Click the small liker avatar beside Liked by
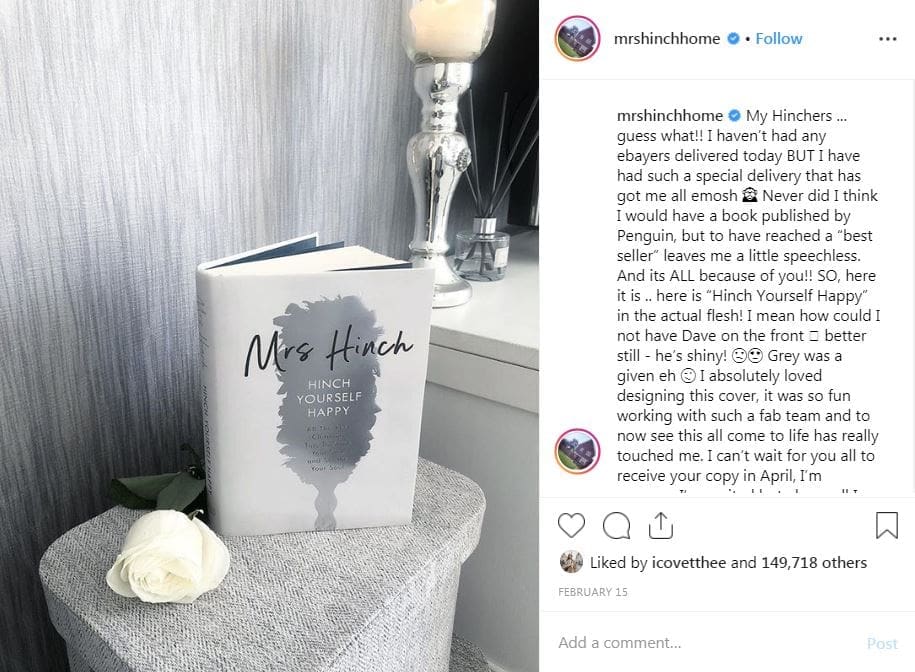 [571, 562]
